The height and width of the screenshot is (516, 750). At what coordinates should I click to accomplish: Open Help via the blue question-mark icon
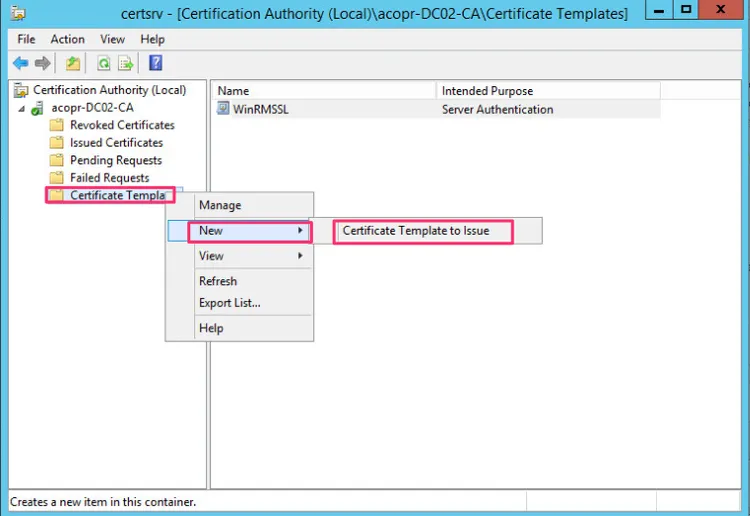(156, 64)
